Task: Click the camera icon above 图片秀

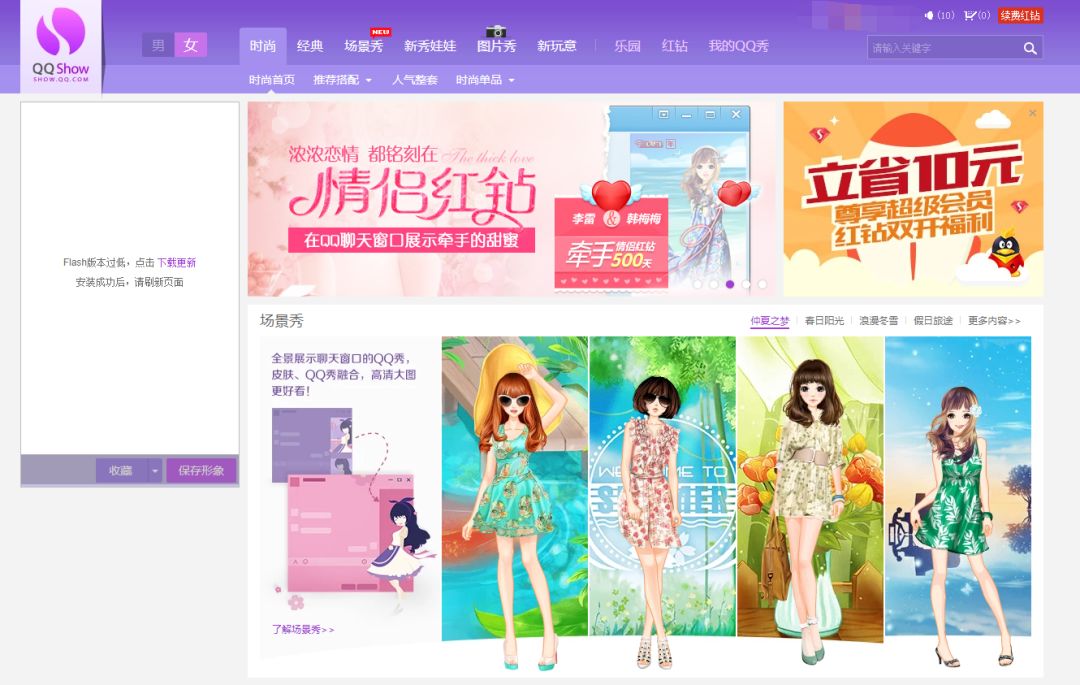Action: [x=496, y=32]
